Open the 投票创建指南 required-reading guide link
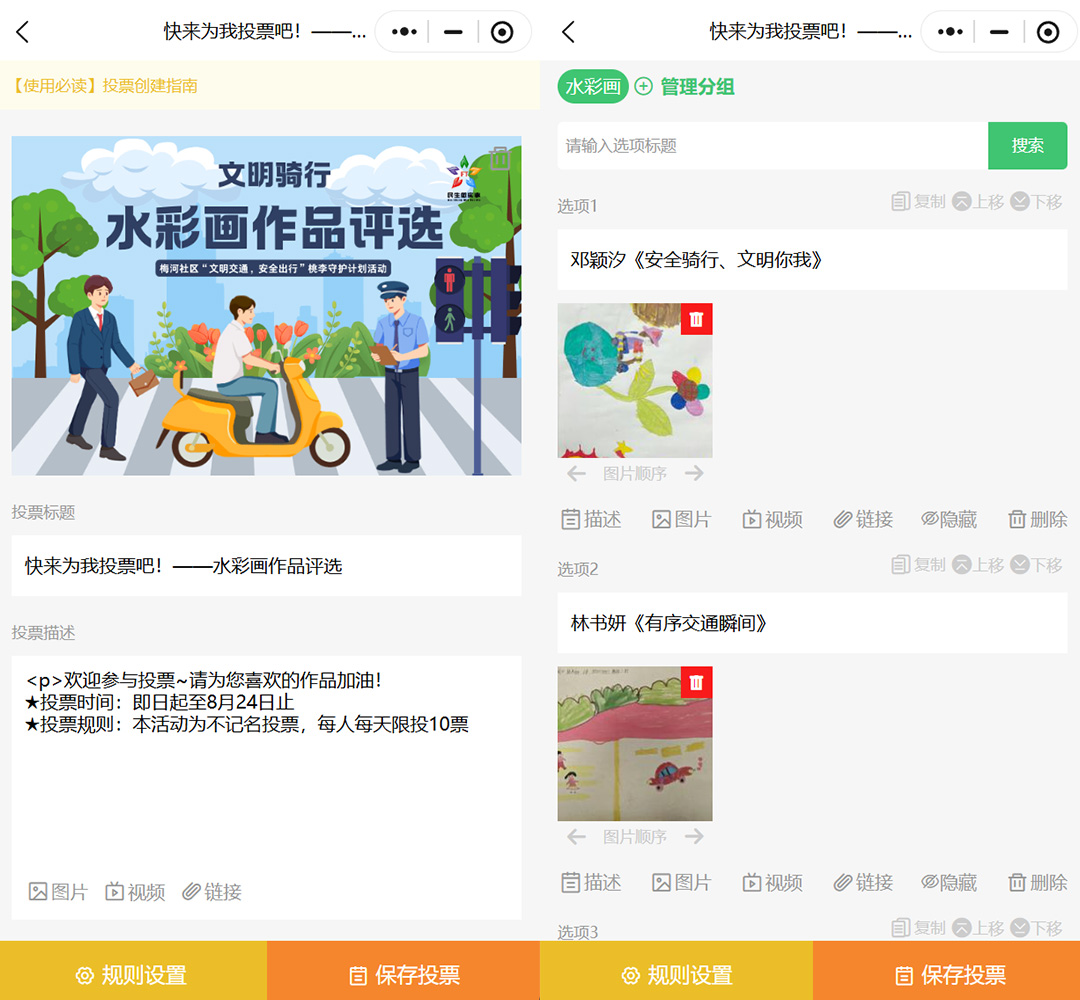Screen dimensions: 1080x1000 tap(105, 86)
